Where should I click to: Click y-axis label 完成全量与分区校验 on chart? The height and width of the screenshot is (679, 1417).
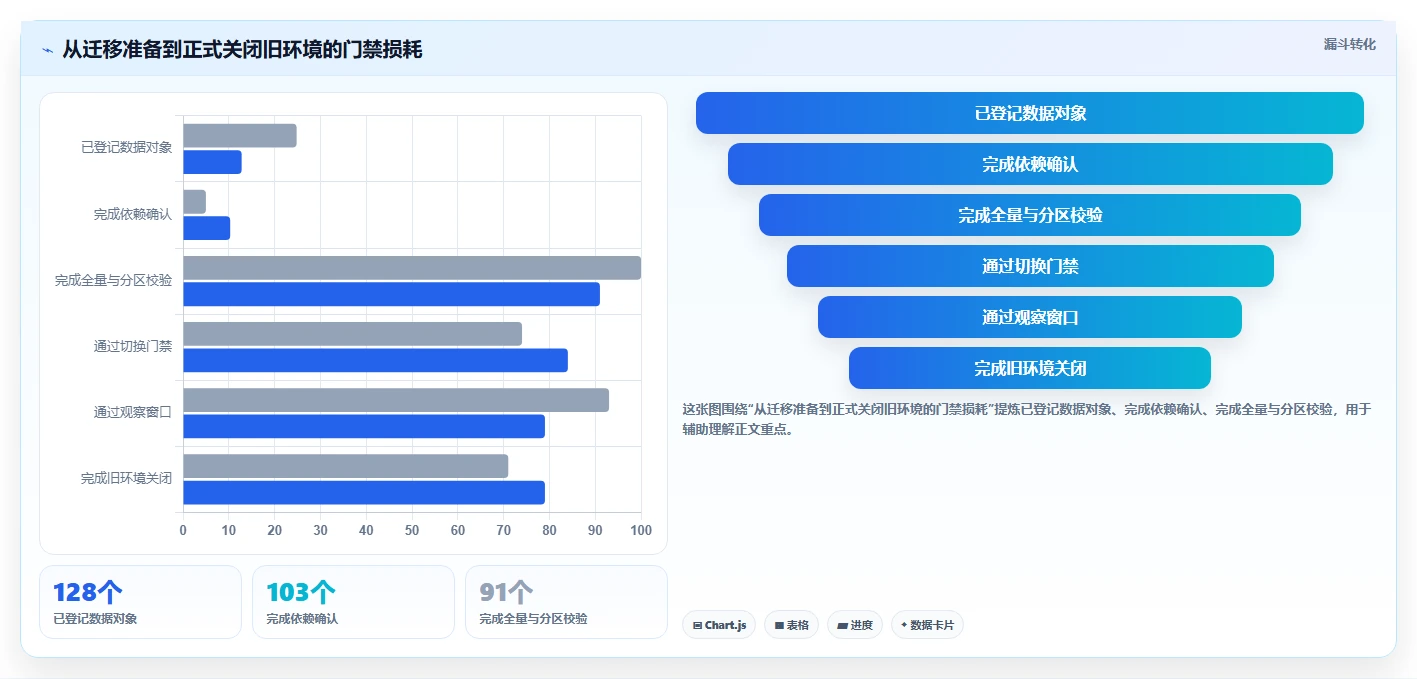click(113, 281)
